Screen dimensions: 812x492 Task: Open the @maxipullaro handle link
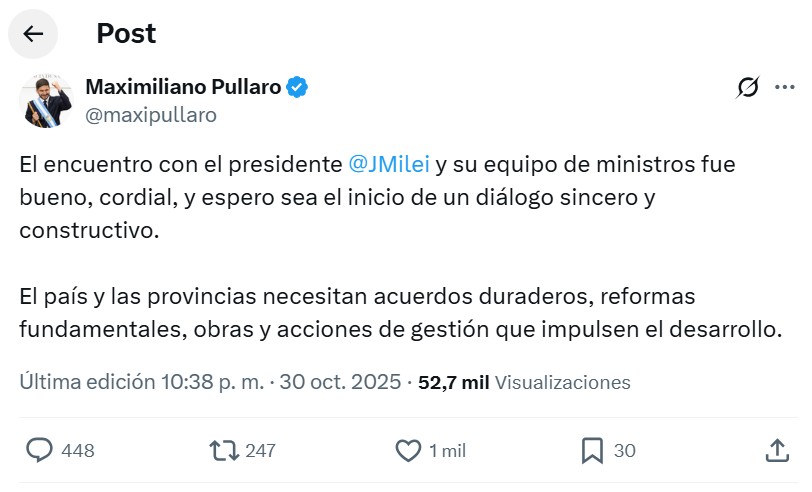pyautogui.click(x=151, y=115)
